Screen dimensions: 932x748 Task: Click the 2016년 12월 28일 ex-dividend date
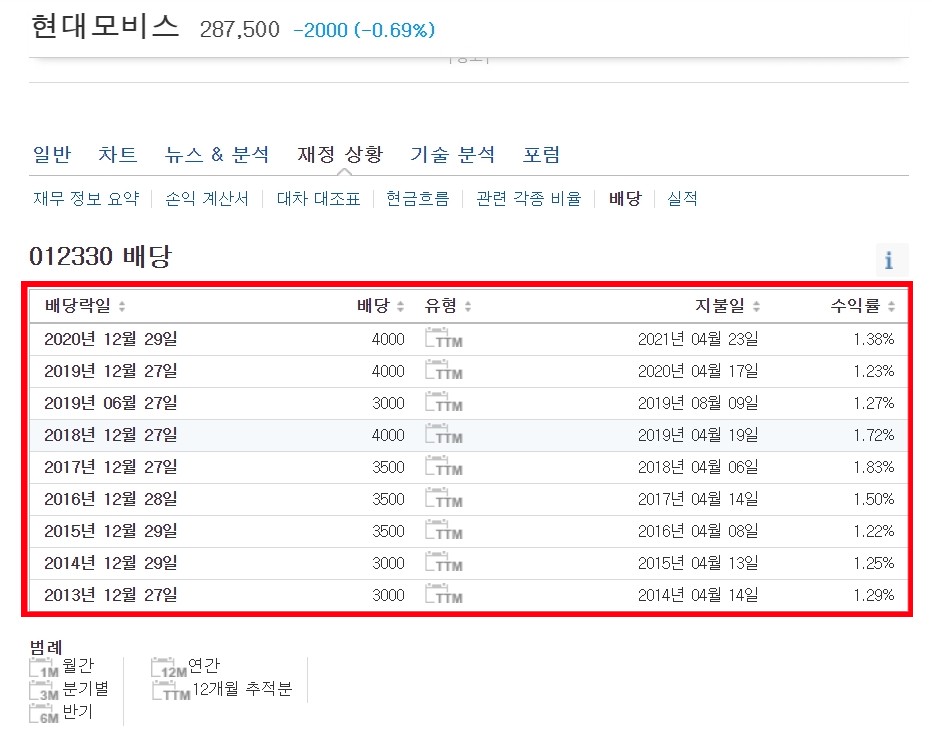111,499
